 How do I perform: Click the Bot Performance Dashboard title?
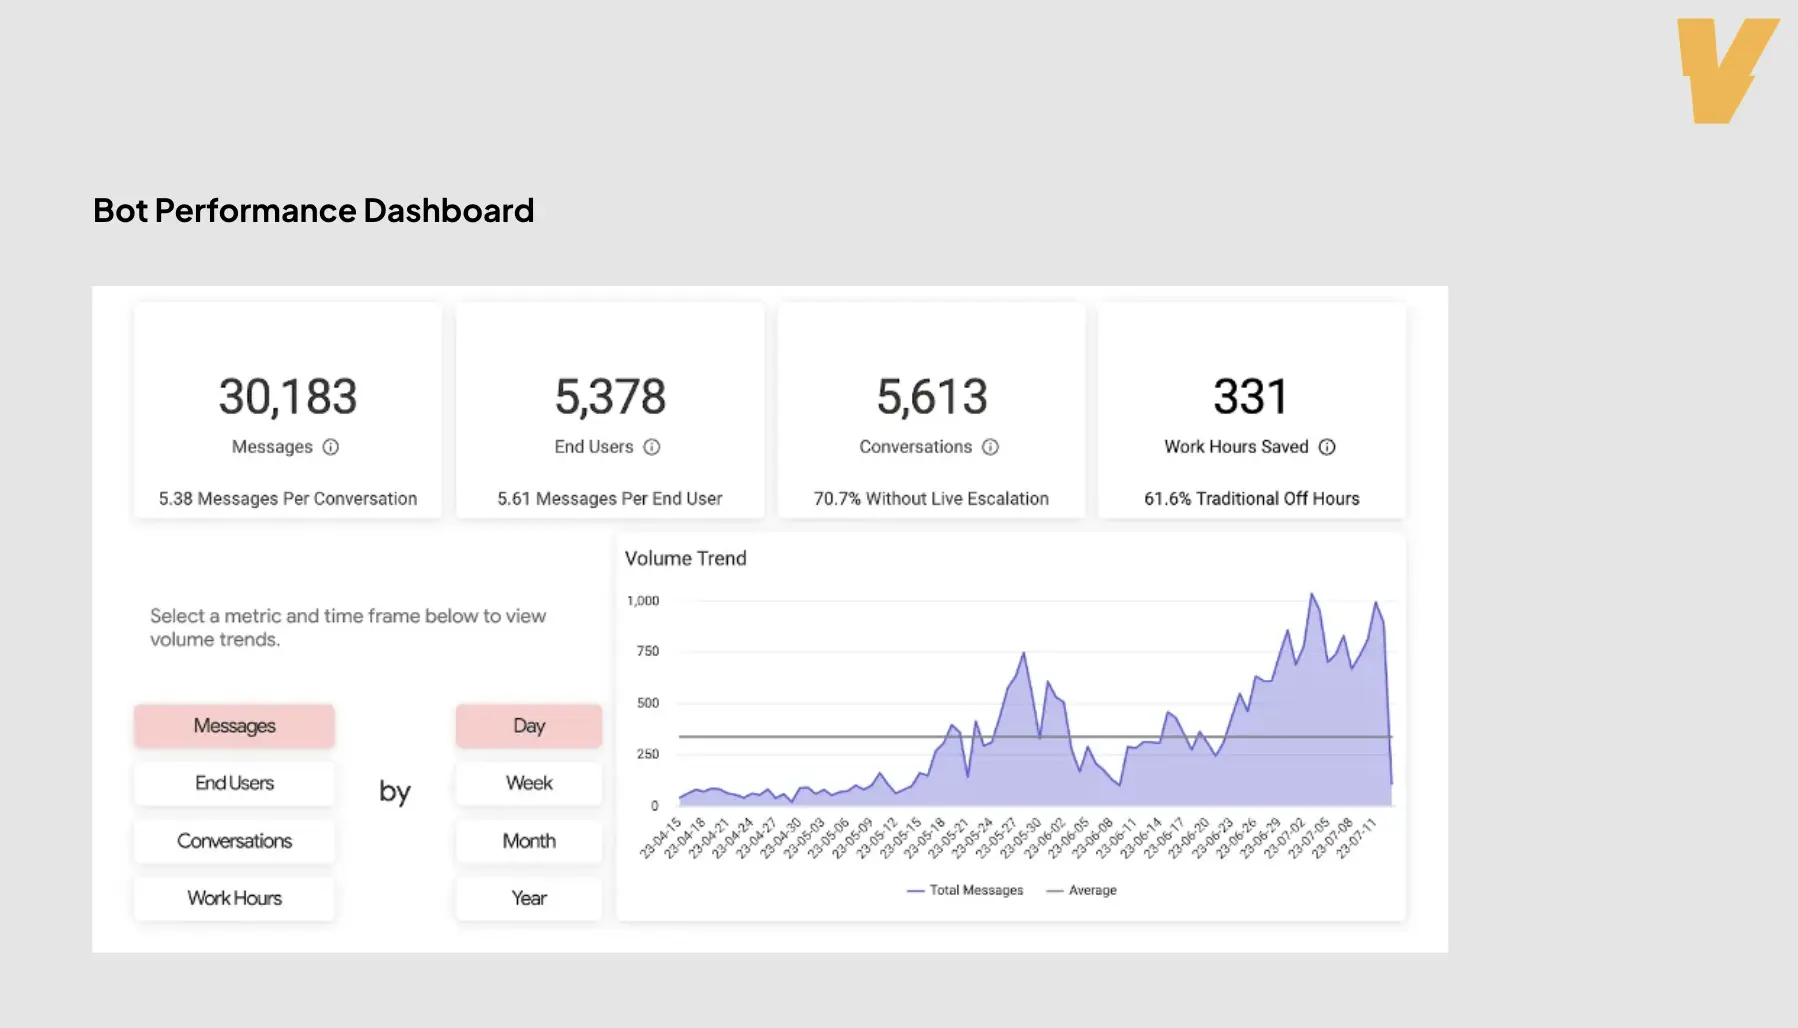(313, 210)
